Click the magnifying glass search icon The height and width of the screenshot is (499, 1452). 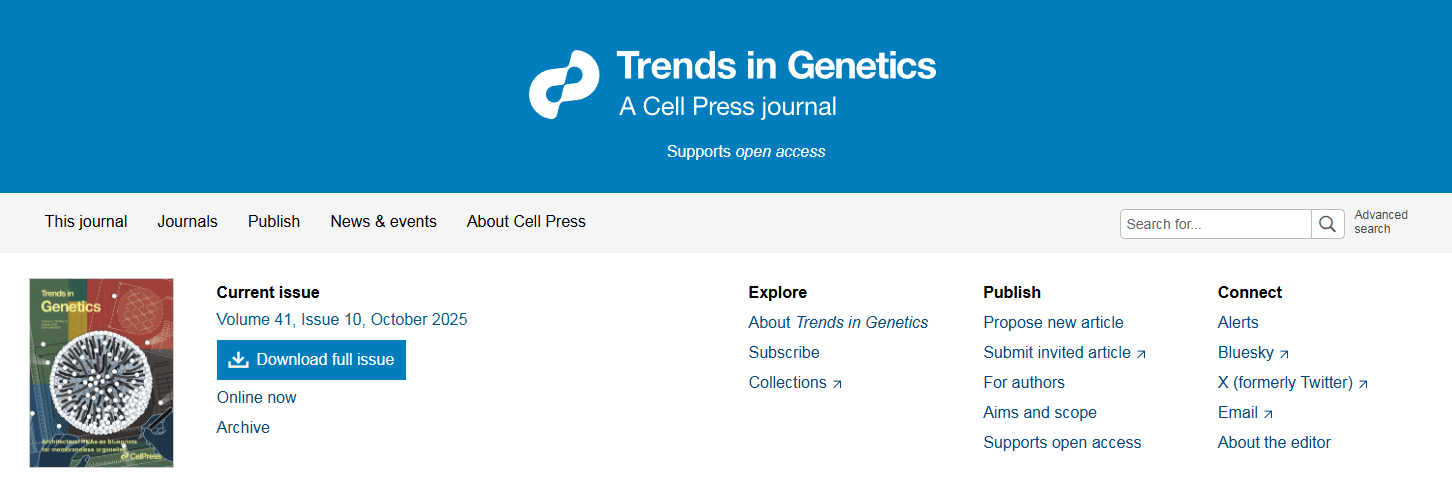click(1327, 224)
